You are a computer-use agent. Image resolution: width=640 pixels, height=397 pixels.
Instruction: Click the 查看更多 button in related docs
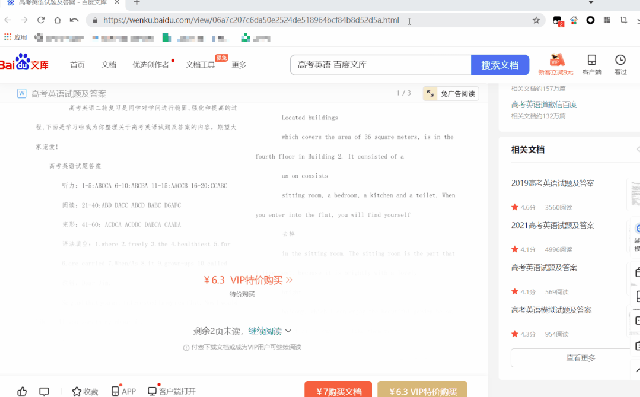[580, 358]
